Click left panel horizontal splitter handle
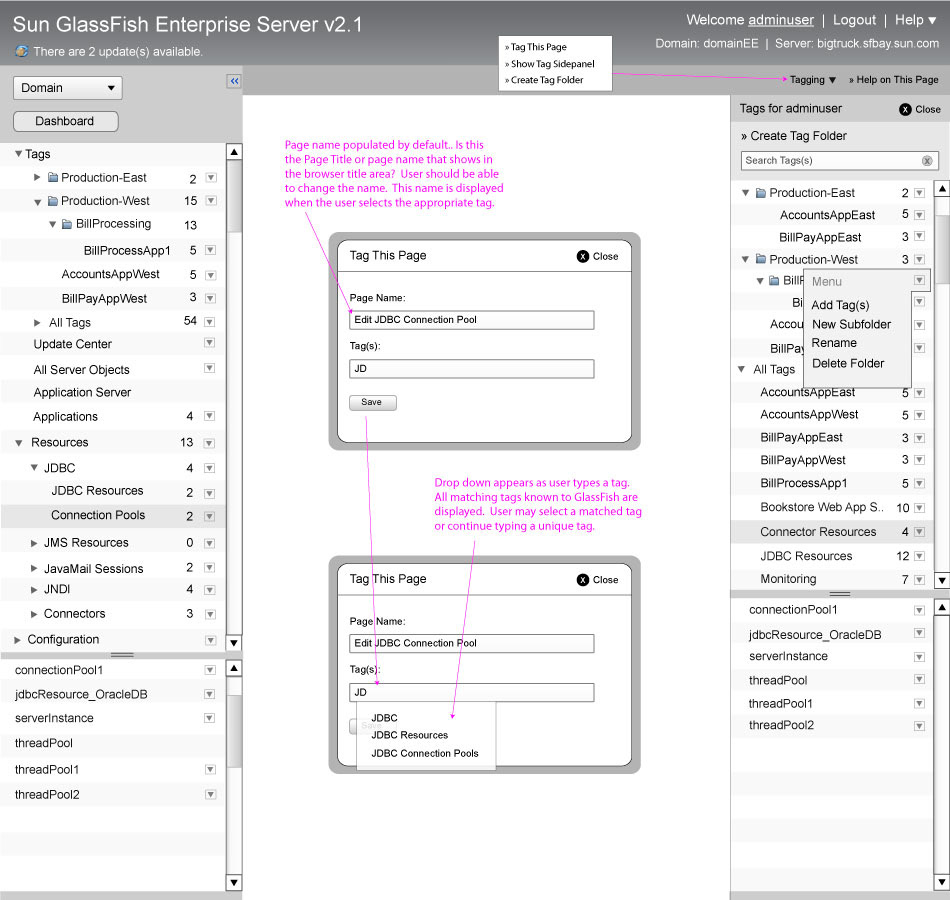The height and width of the screenshot is (900, 950). (x=122, y=655)
